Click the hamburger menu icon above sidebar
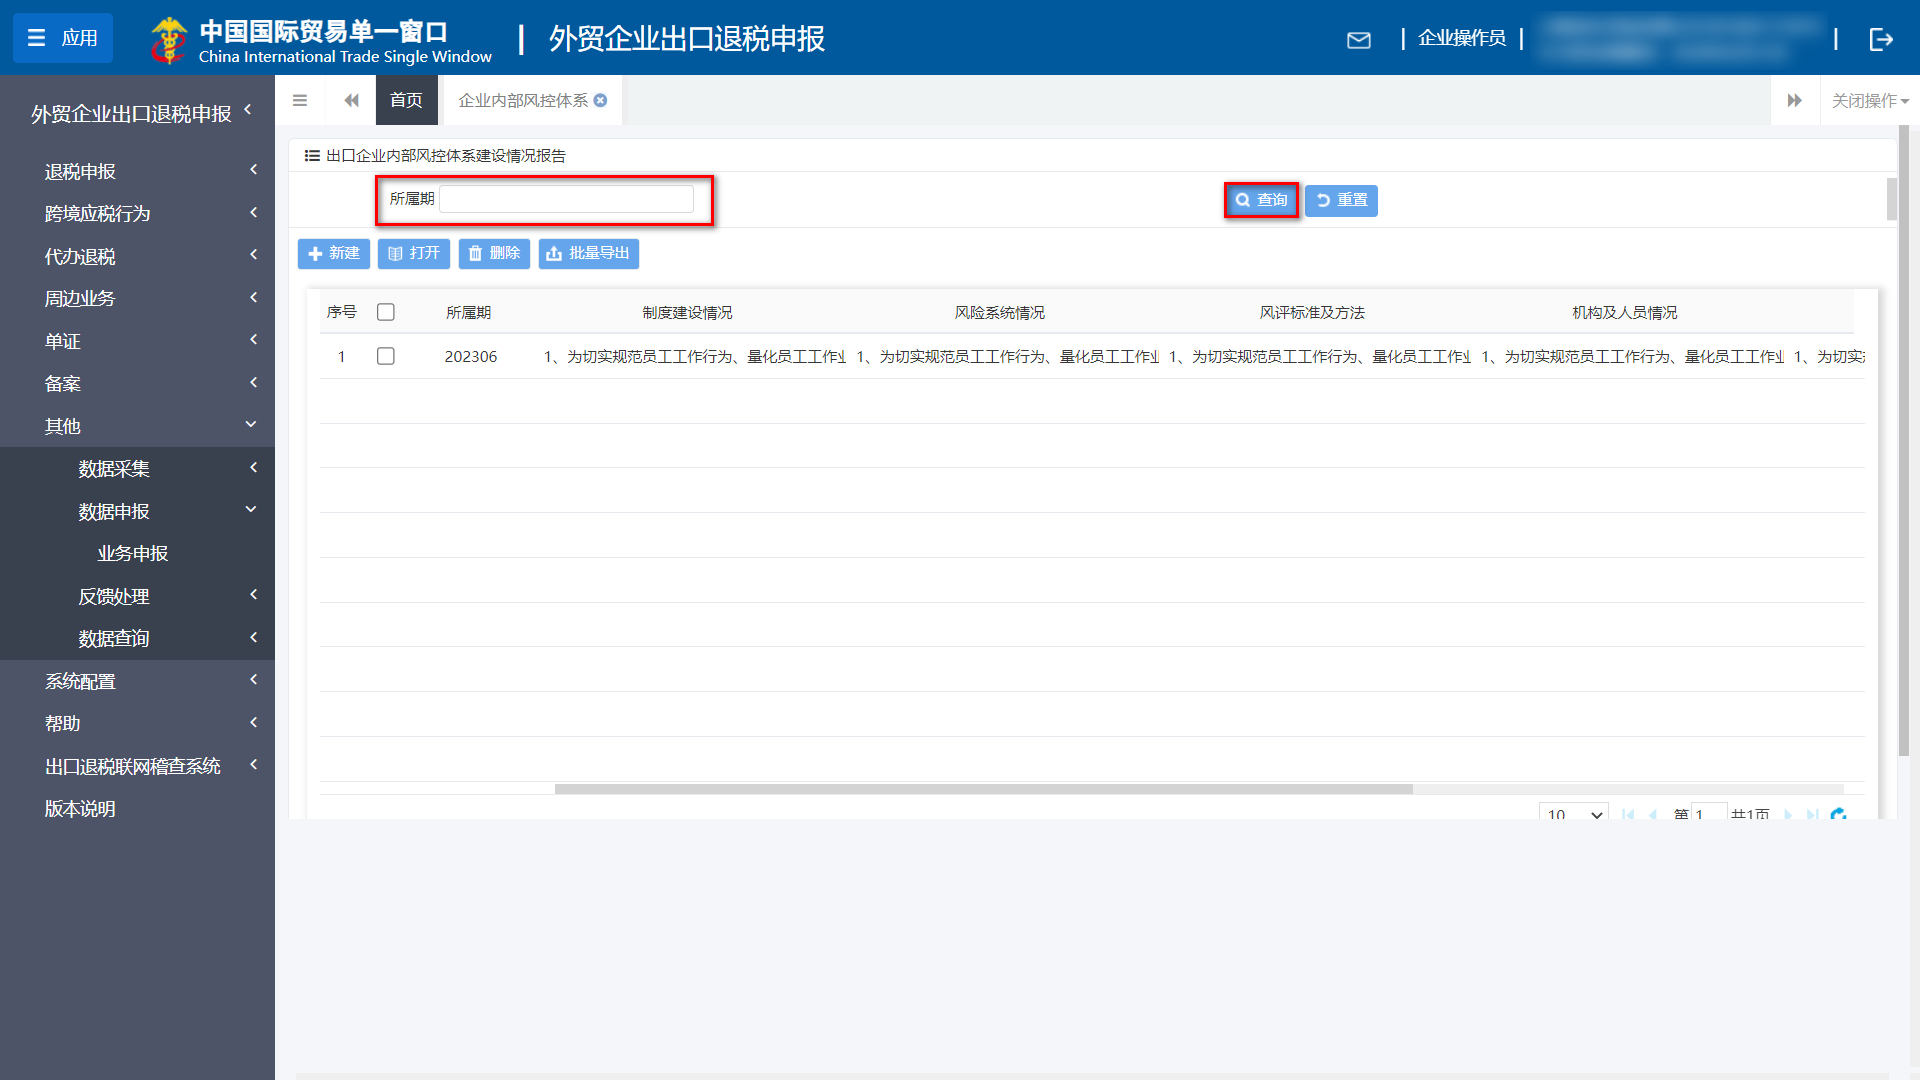This screenshot has height=1080, width=1920. tap(299, 100)
